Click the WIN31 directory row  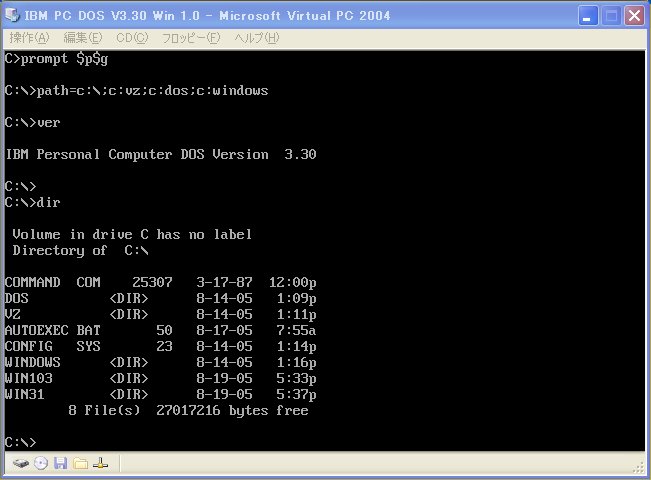160,394
